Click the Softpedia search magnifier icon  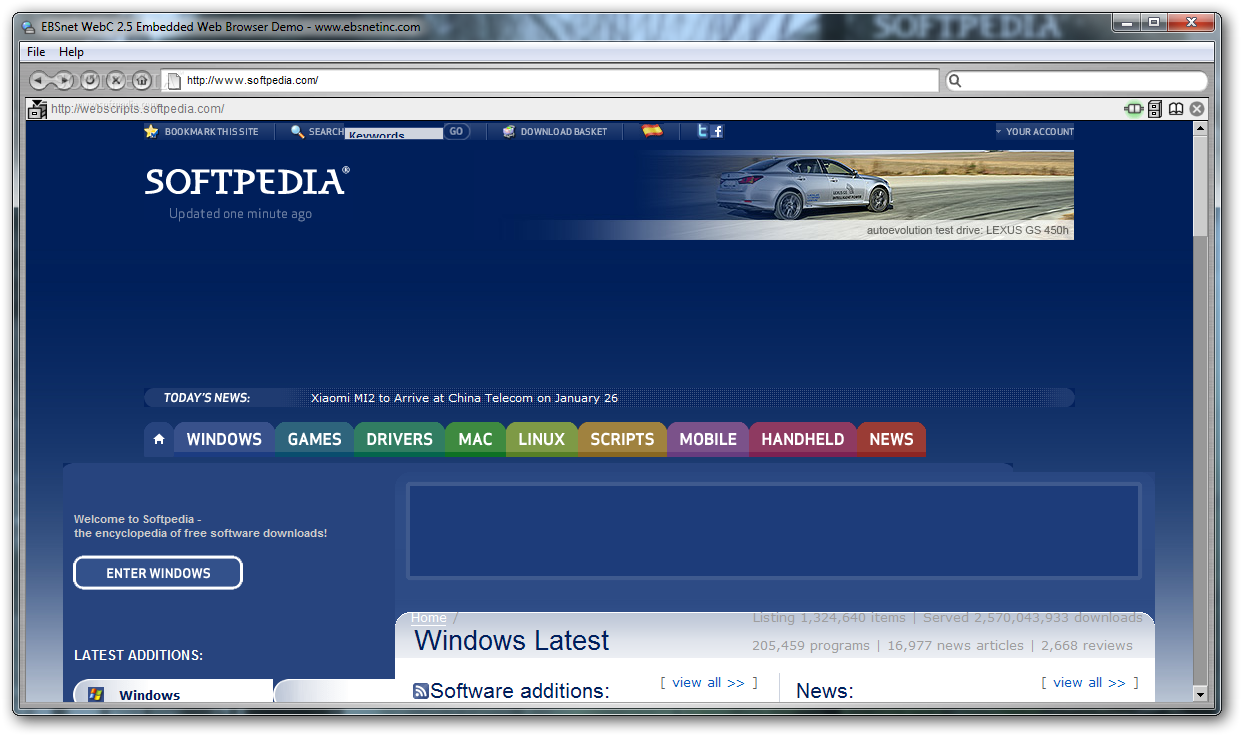297,131
